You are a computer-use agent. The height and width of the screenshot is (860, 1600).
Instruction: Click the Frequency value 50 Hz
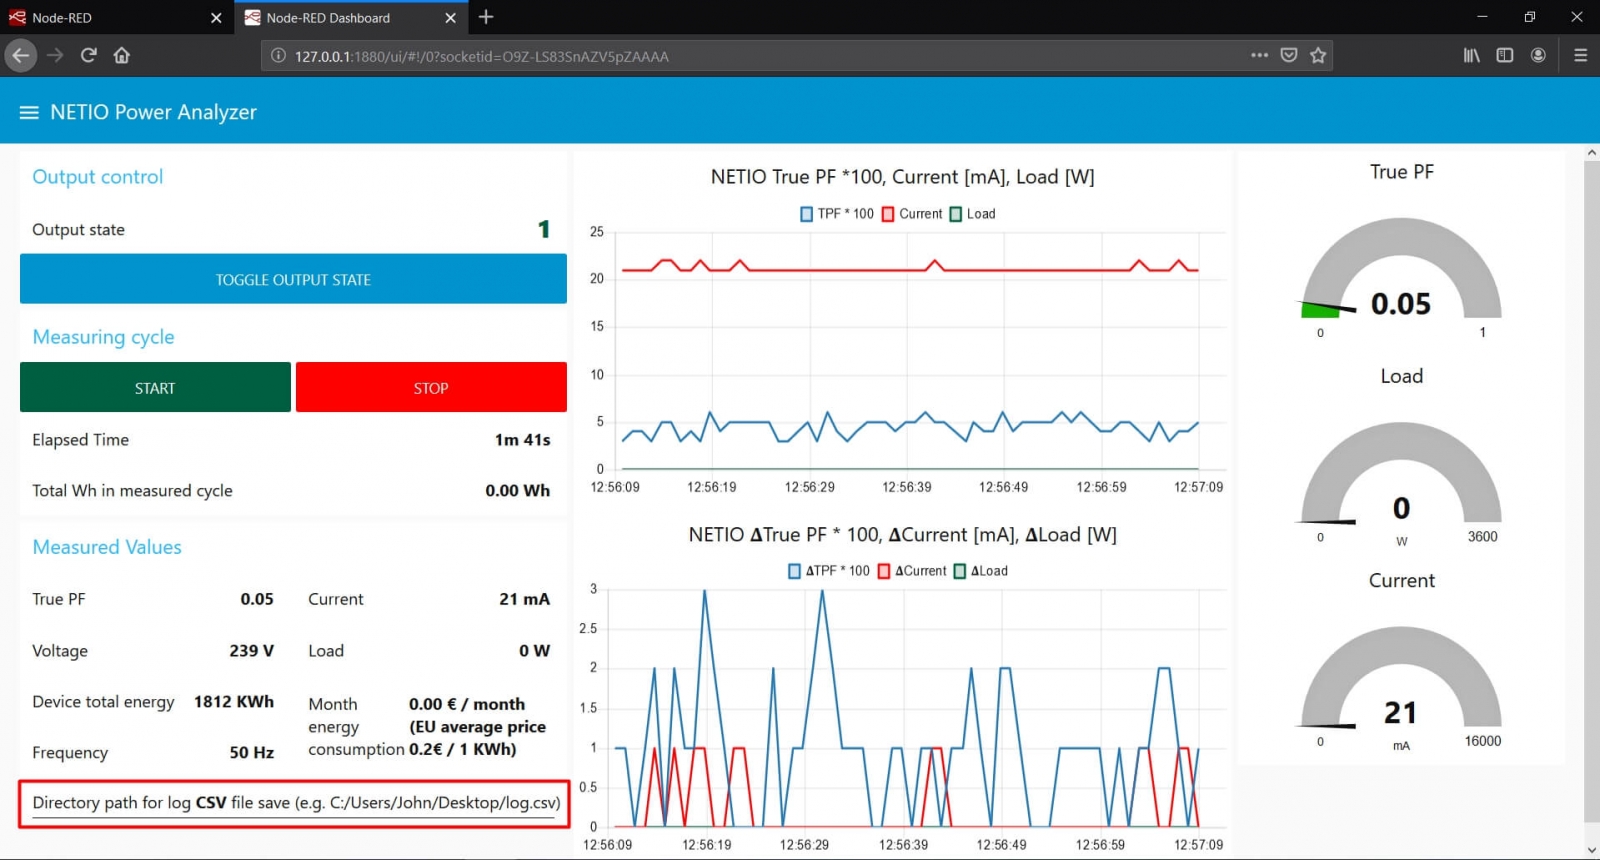click(251, 753)
